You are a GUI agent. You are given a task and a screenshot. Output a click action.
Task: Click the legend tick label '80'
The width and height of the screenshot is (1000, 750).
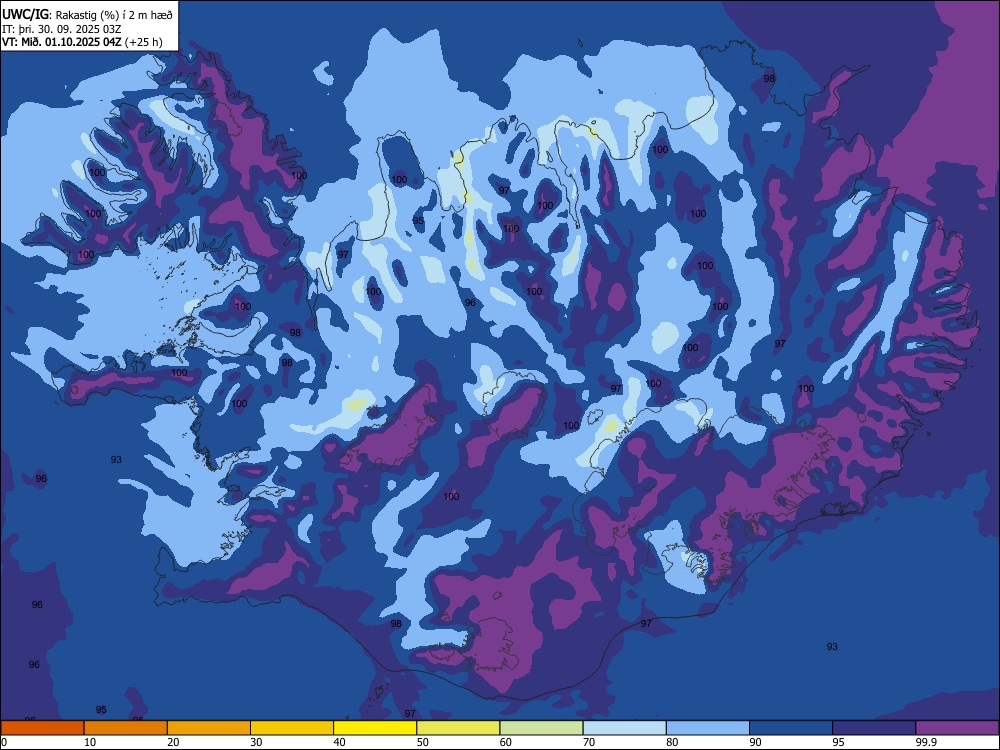point(672,742)
